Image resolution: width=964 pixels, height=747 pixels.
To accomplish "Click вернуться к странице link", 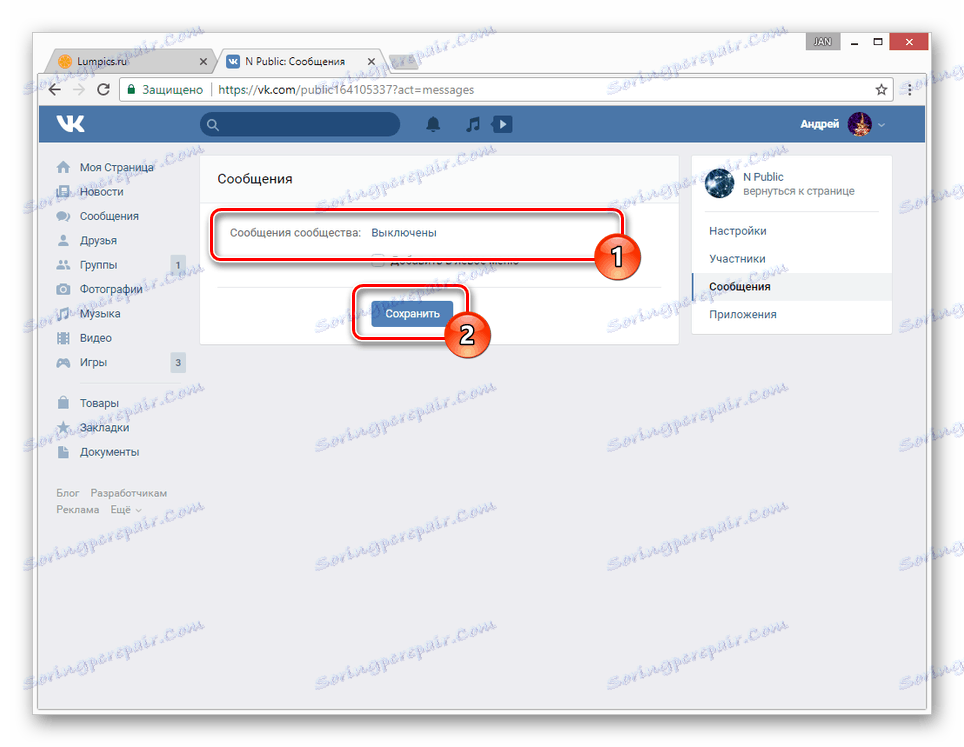I will (799, 191).
